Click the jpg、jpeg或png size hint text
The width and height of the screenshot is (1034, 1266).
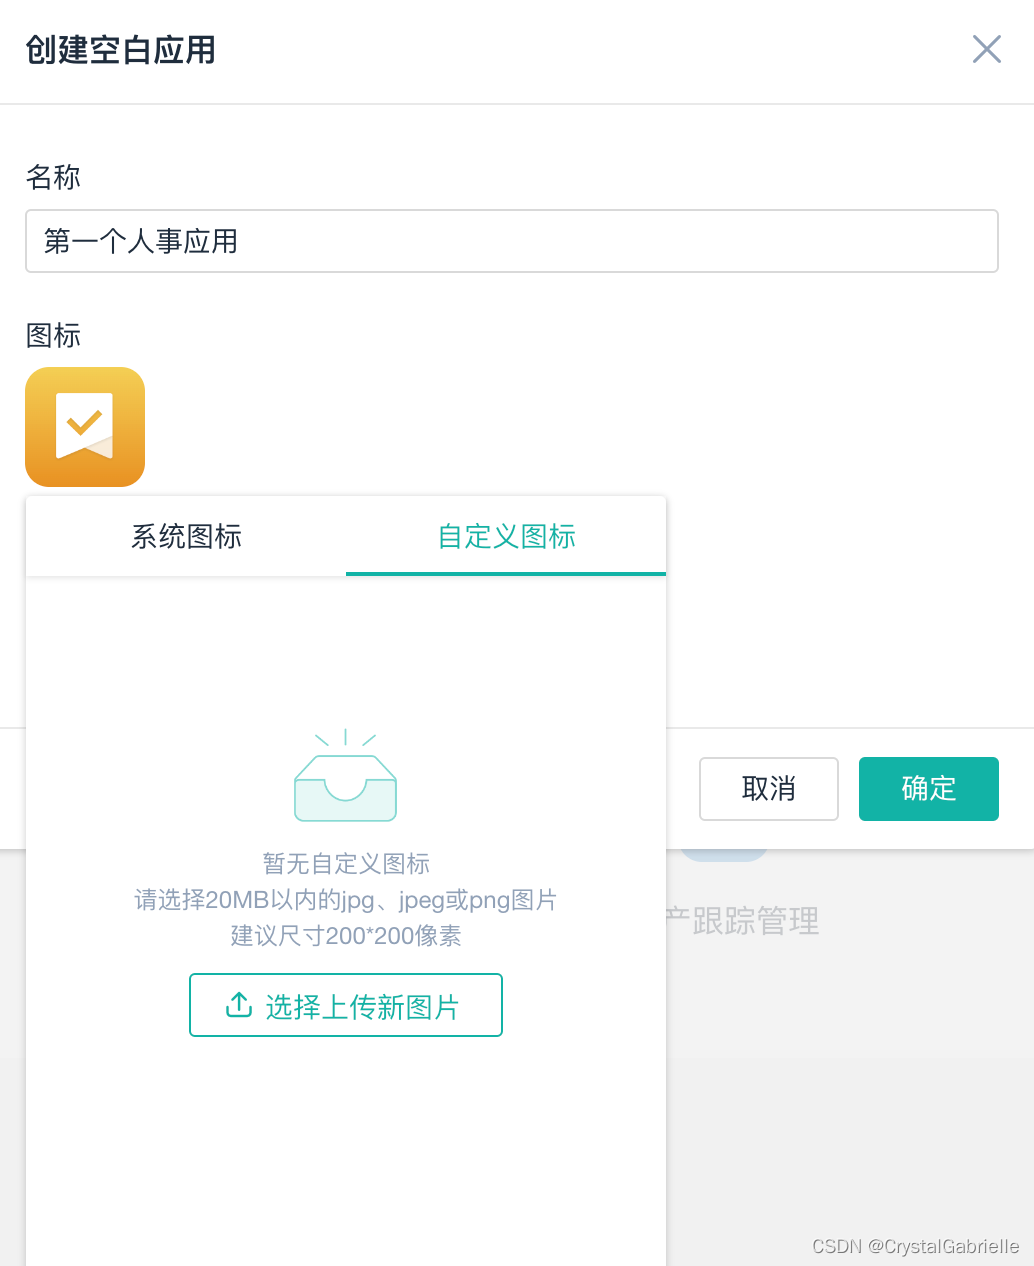346,900
